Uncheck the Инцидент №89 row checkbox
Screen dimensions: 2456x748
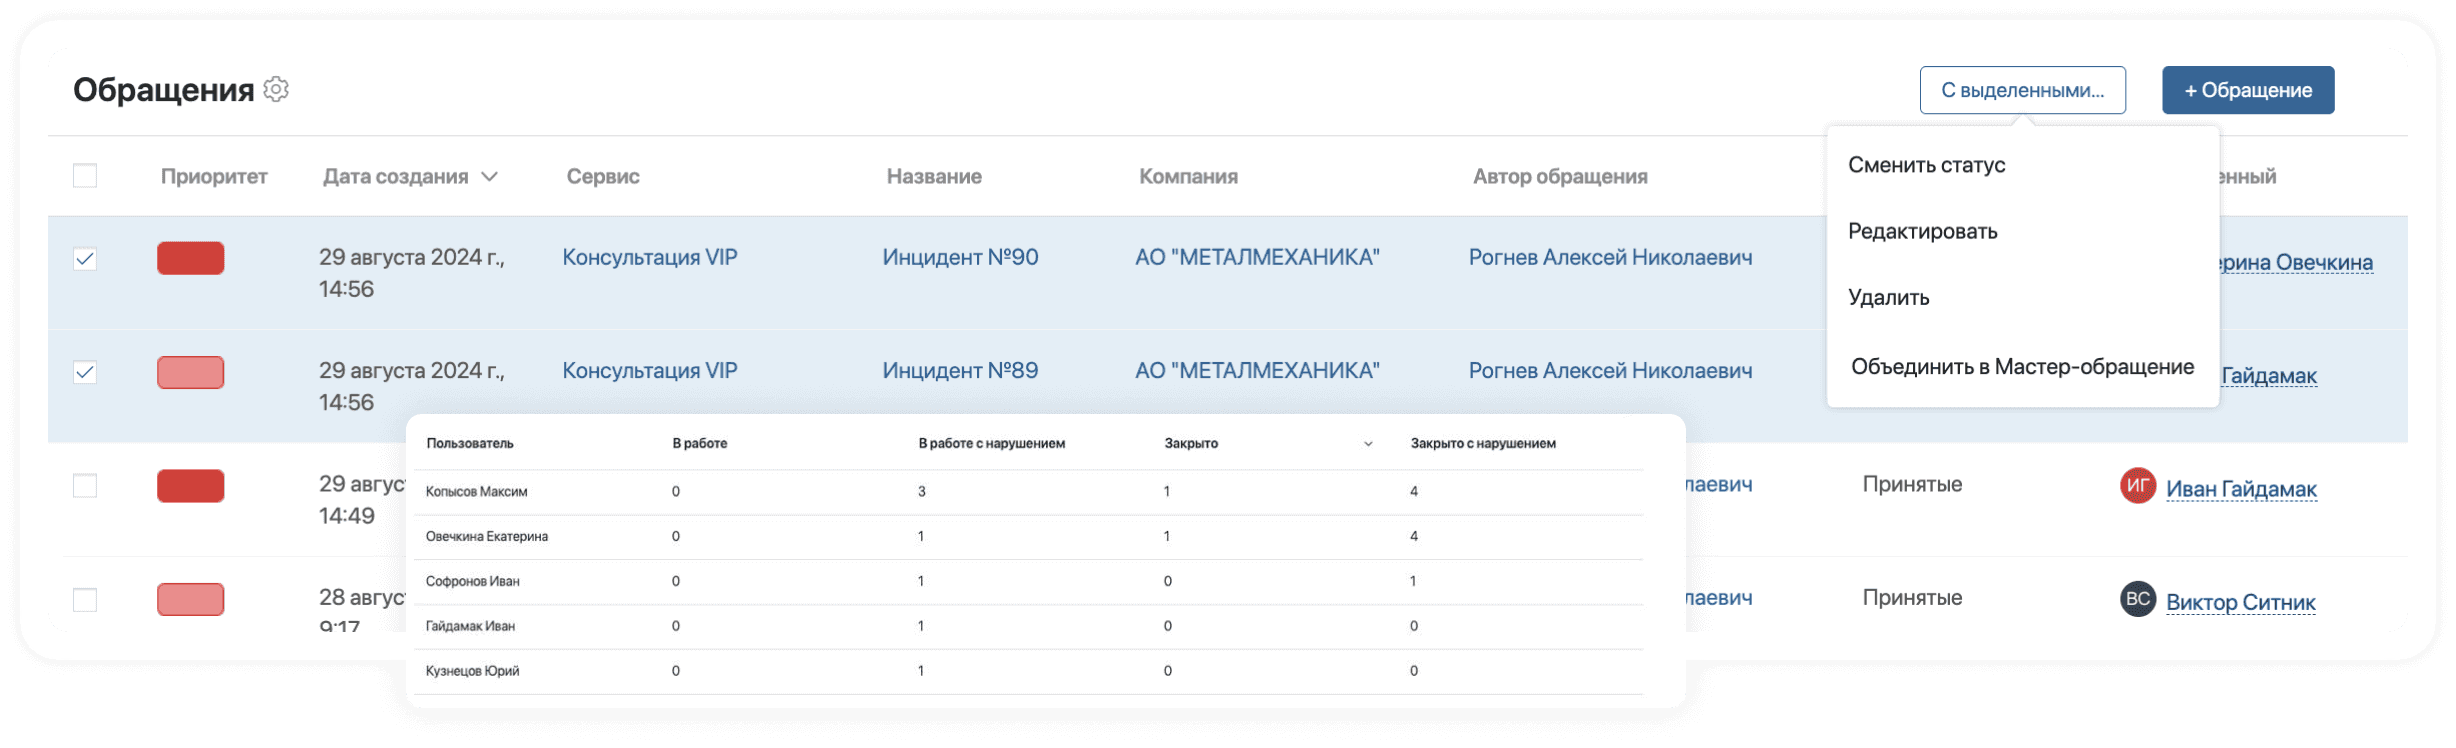coord(85,372)
